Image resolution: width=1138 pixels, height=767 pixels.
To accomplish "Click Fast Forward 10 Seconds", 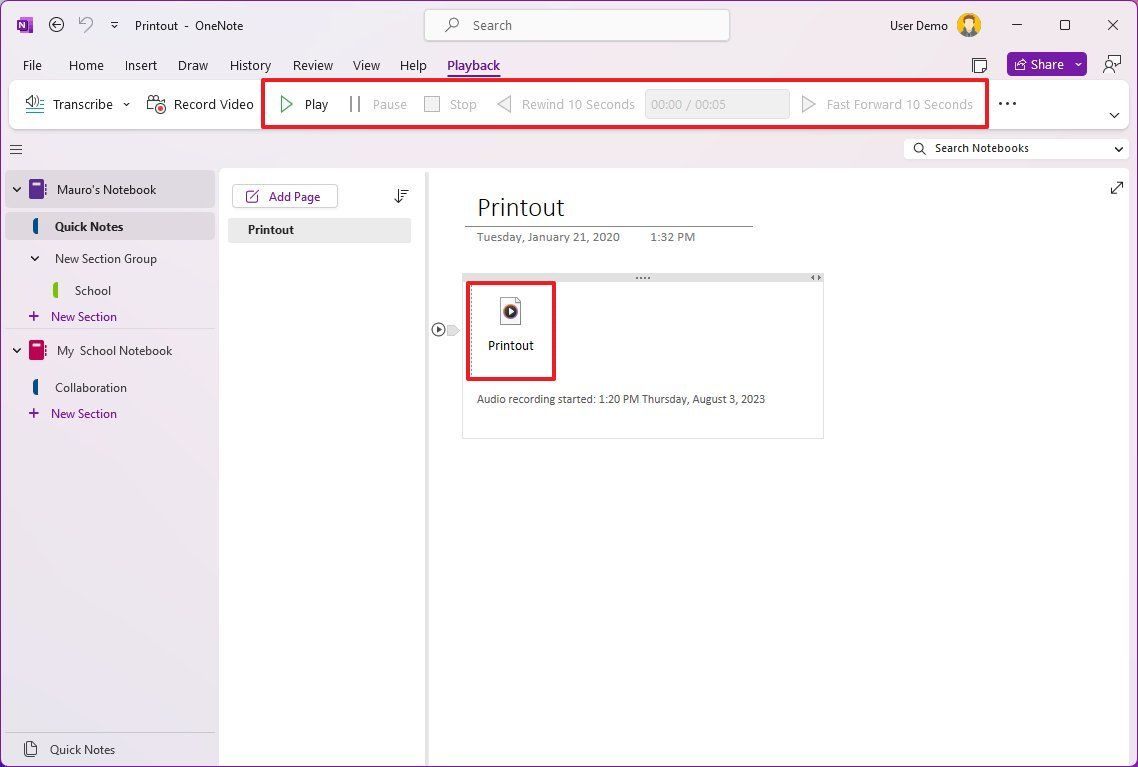I will tap(888, 103).
